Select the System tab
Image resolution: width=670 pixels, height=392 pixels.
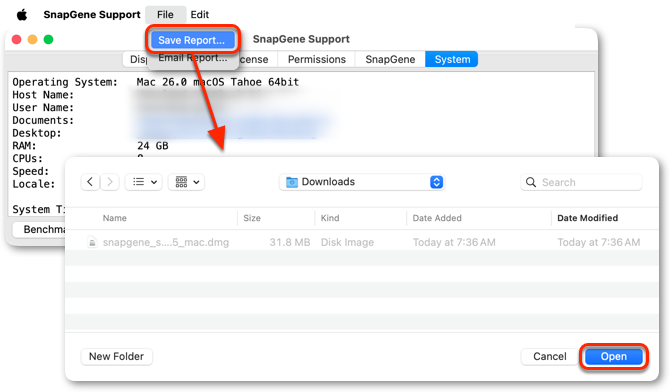pyautogui.click(x=452, y=59)
